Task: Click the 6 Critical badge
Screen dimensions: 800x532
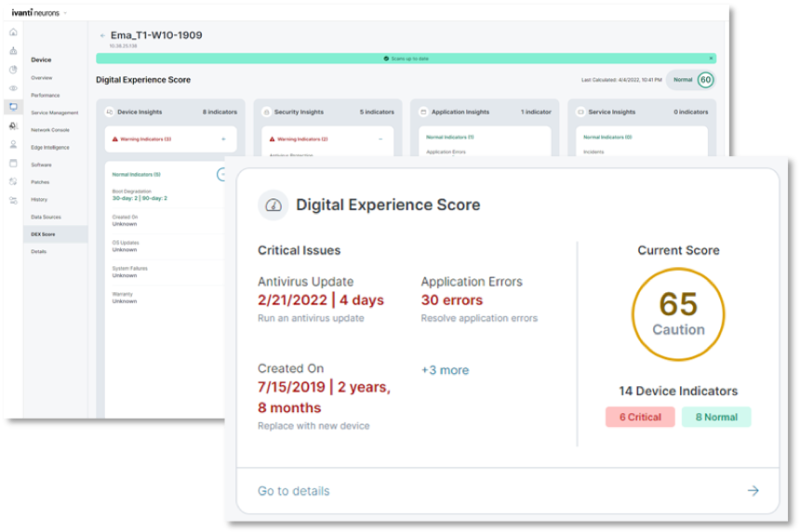Action: pos(639,417)
